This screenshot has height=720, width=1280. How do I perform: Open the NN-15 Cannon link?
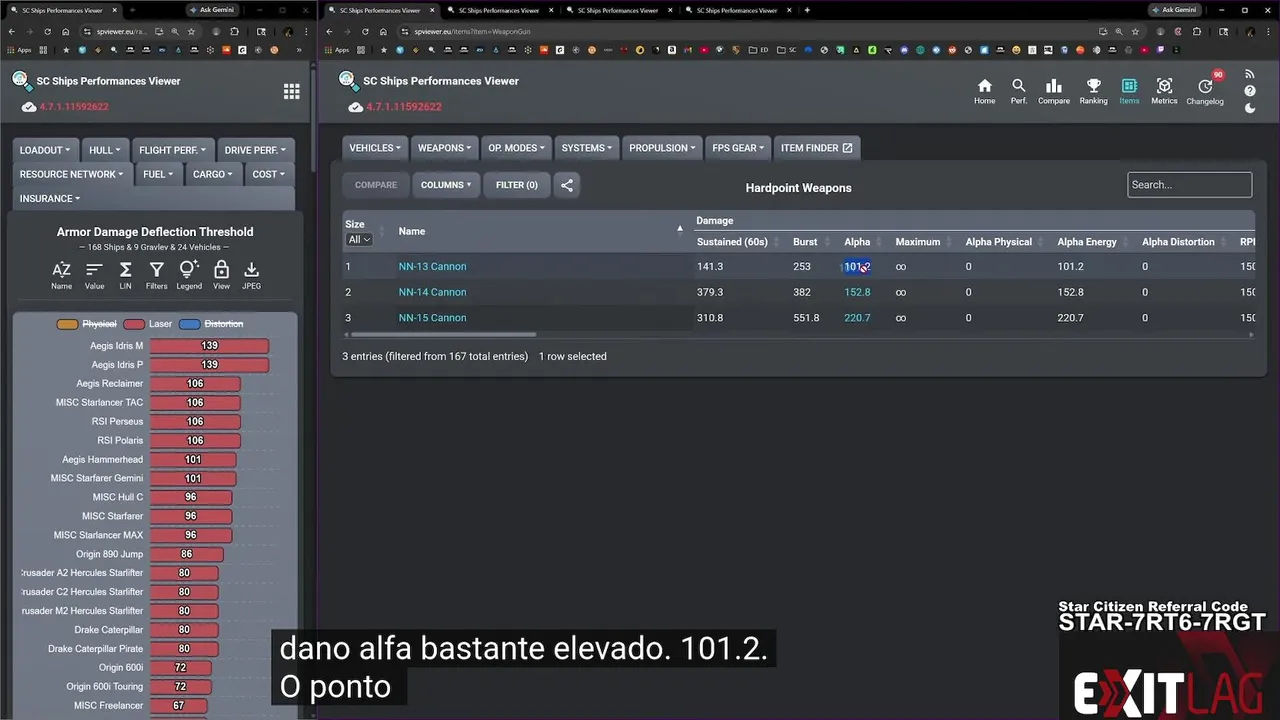[x=432, y=318]
